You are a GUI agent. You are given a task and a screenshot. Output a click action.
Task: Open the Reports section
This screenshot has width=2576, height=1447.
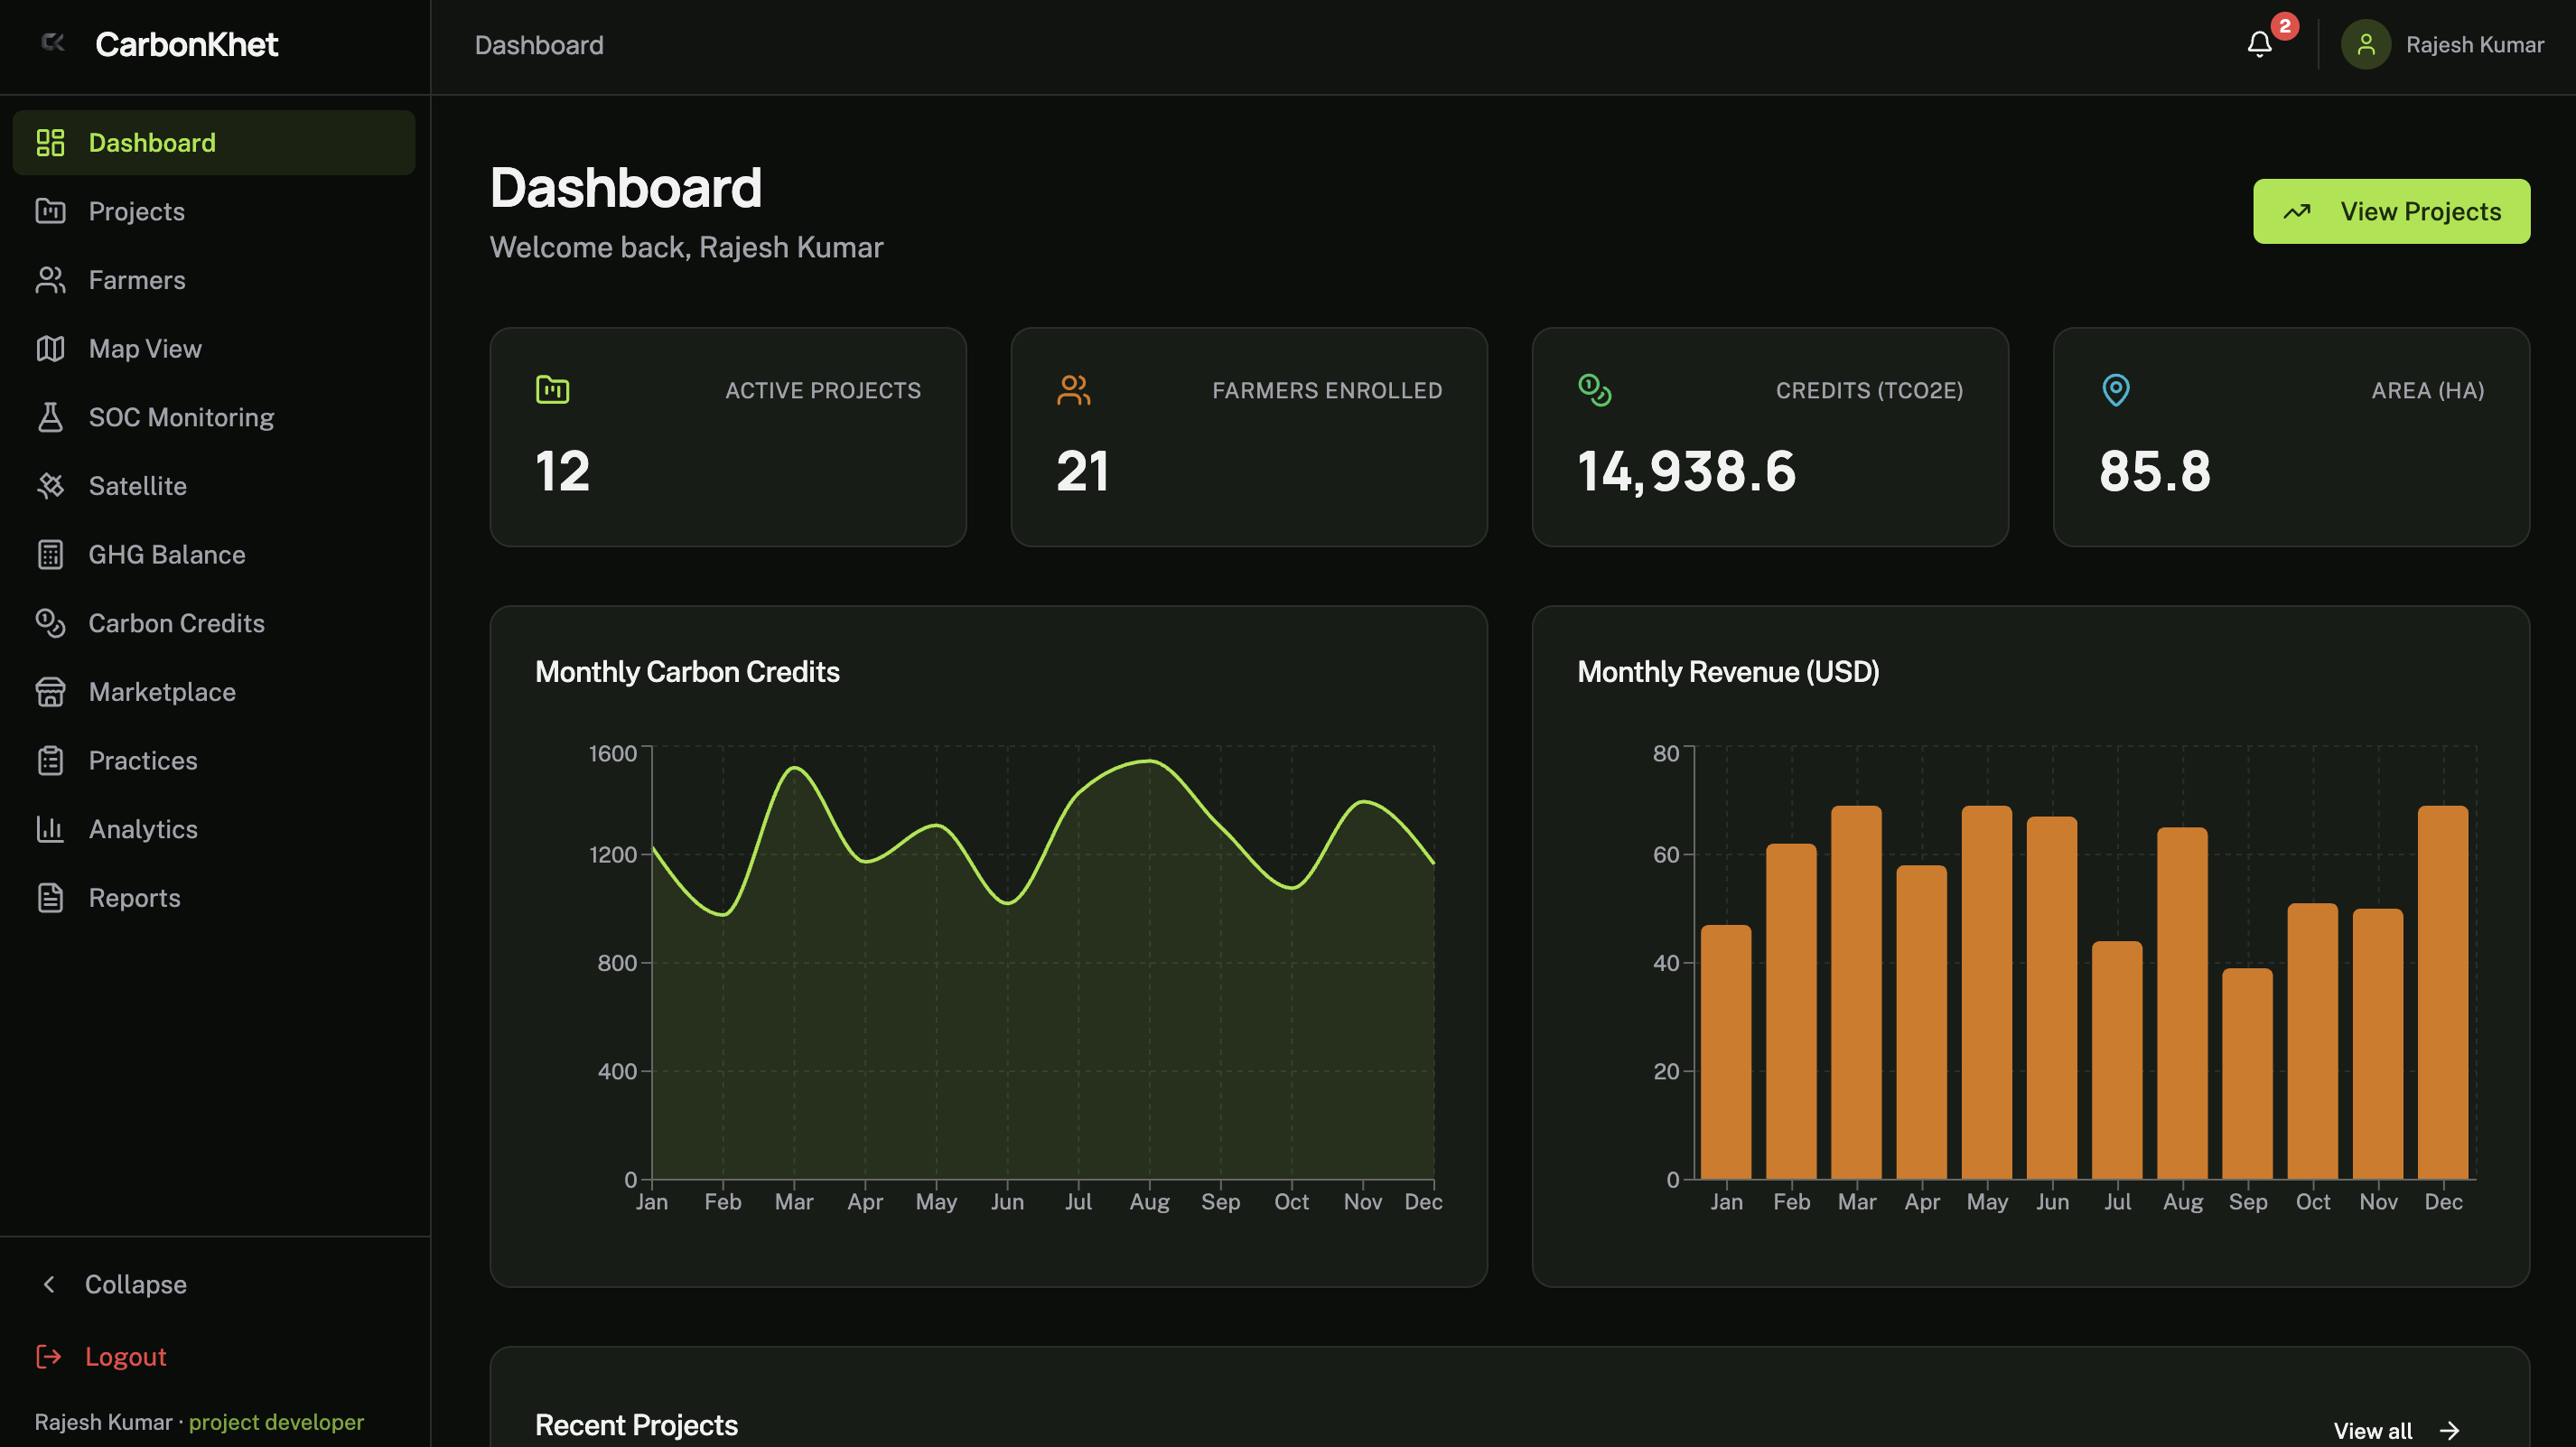tap(214, 898)
